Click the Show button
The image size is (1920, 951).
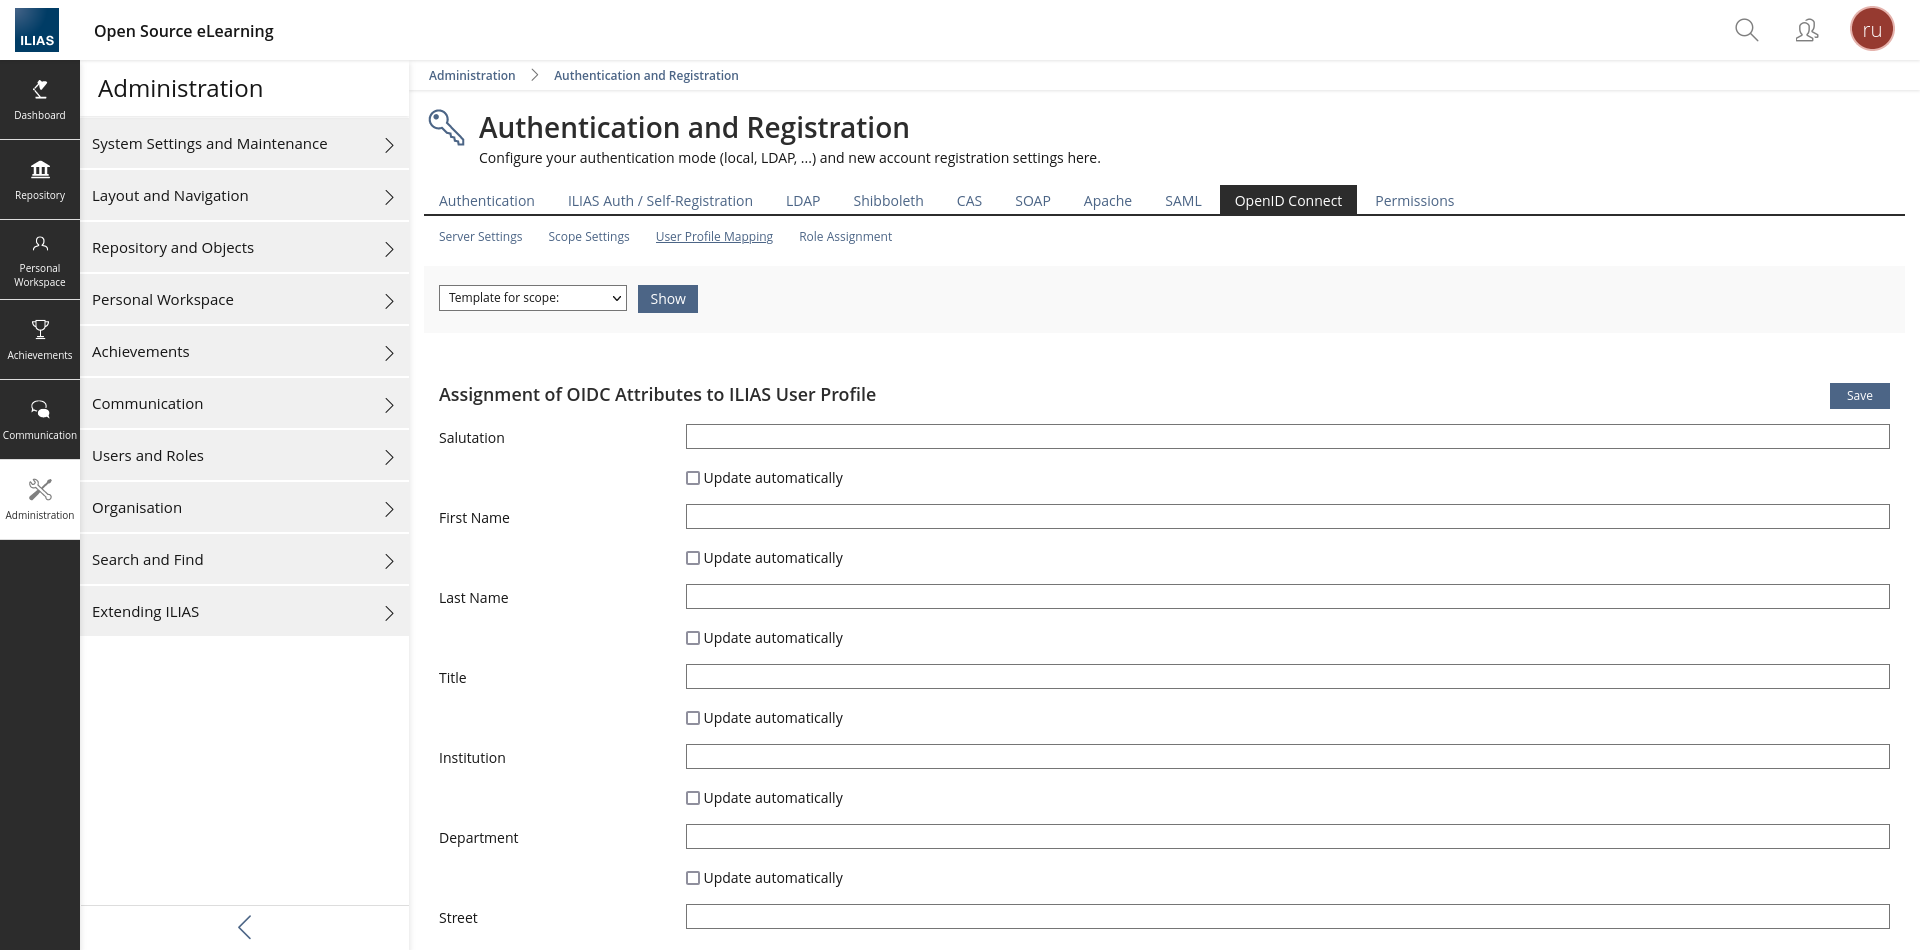[x=667, y=299]
